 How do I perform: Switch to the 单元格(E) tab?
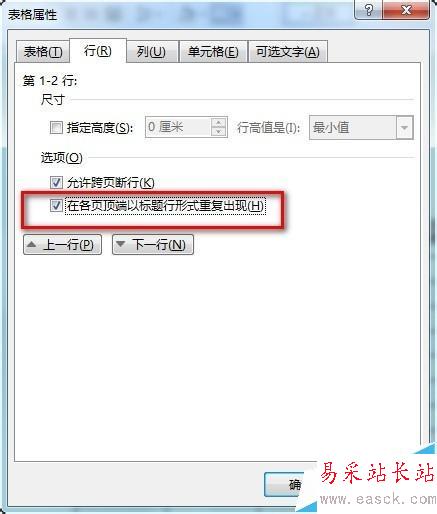[213, 52]
